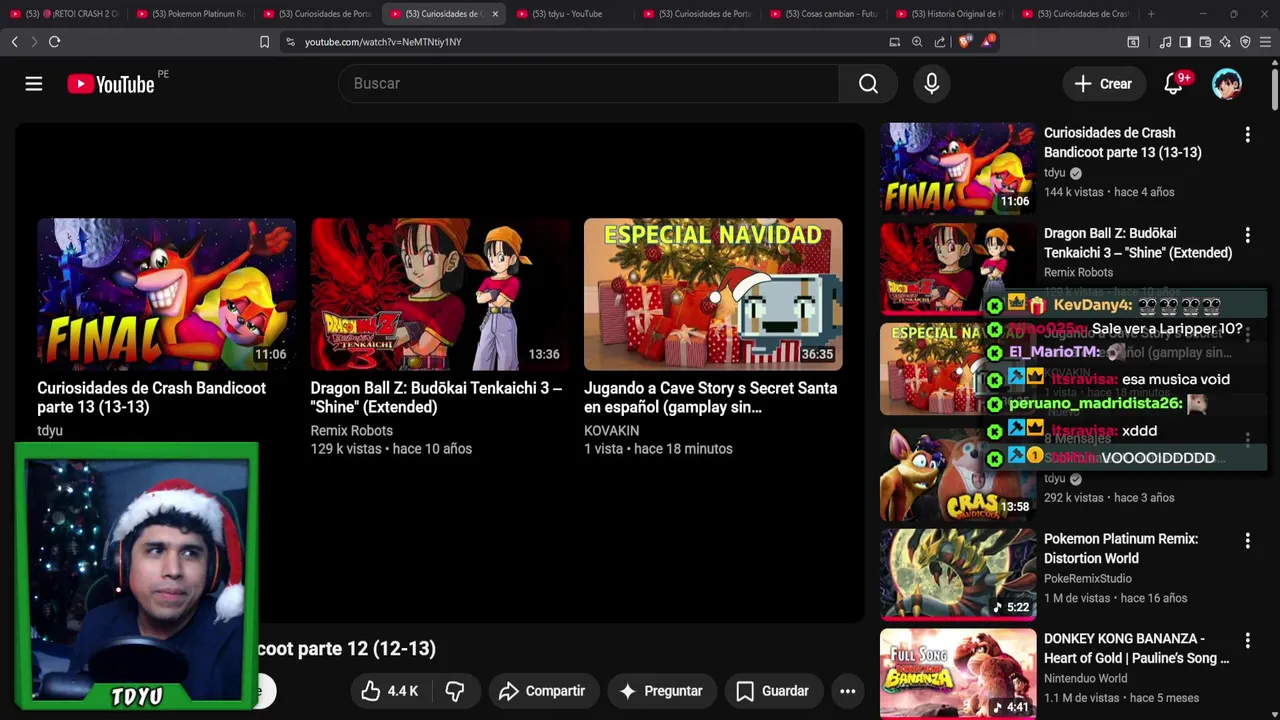Image resolution: width=1280 pixels, height=720 pixels.
Task: Open endscreen thumbnail Curiosidades de Crash parte 13
Action: point(166,294)
